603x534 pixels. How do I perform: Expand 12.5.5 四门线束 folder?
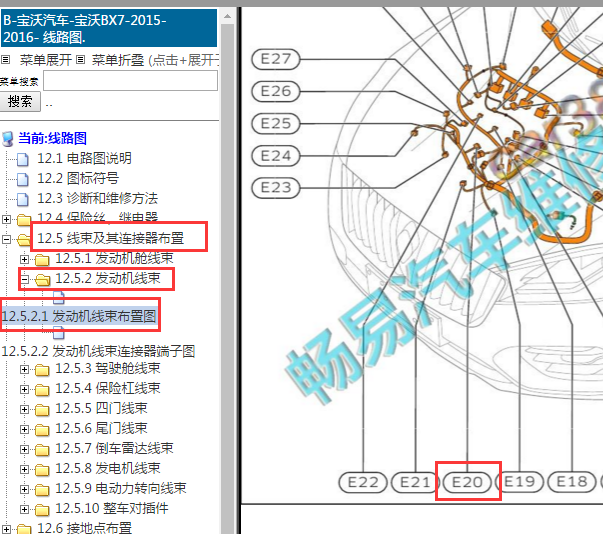(x=24, y=409)
